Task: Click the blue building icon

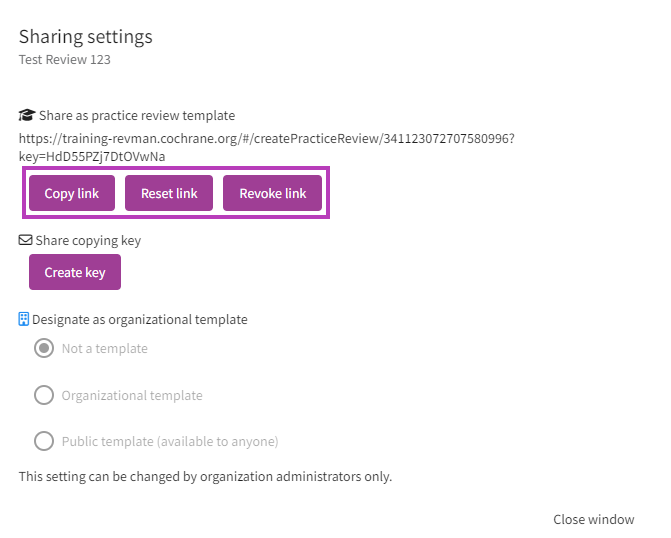Action: coord(25,320)
